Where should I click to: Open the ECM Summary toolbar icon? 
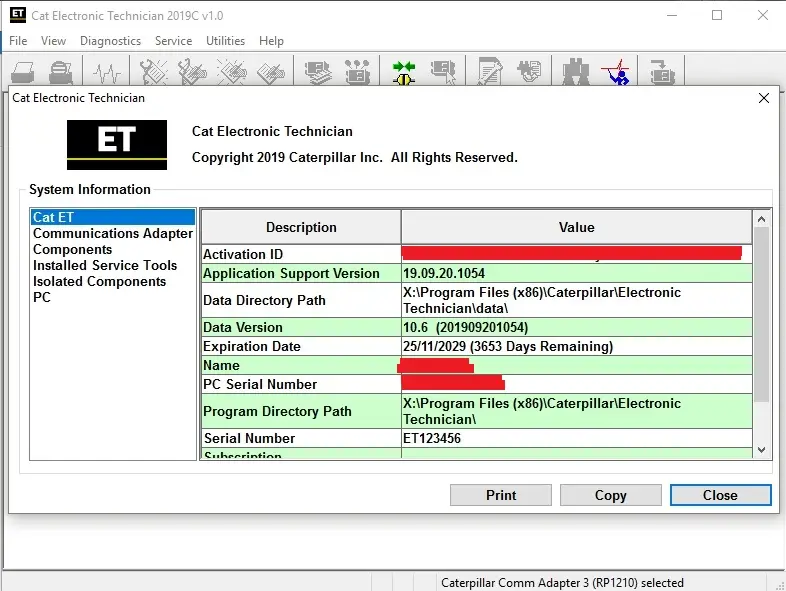pyautogui.click(x=318, y=72)
